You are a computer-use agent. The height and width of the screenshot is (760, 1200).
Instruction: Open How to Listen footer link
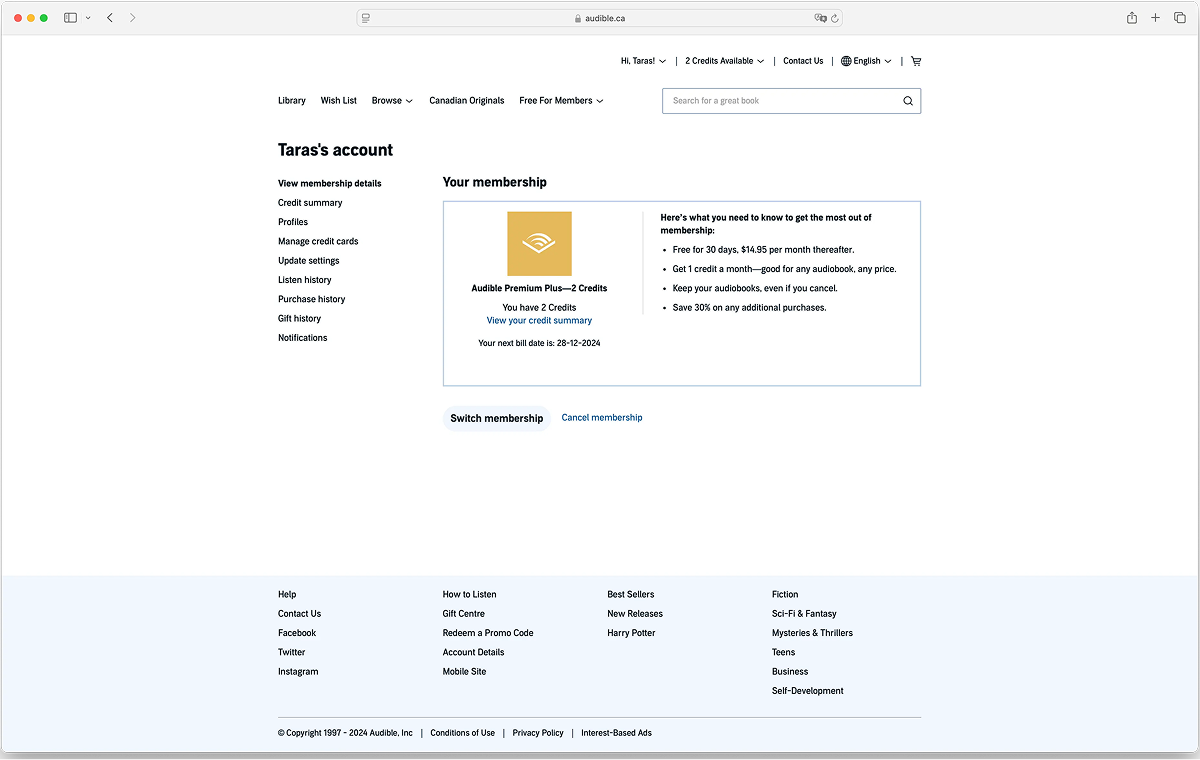click(470, 595)
